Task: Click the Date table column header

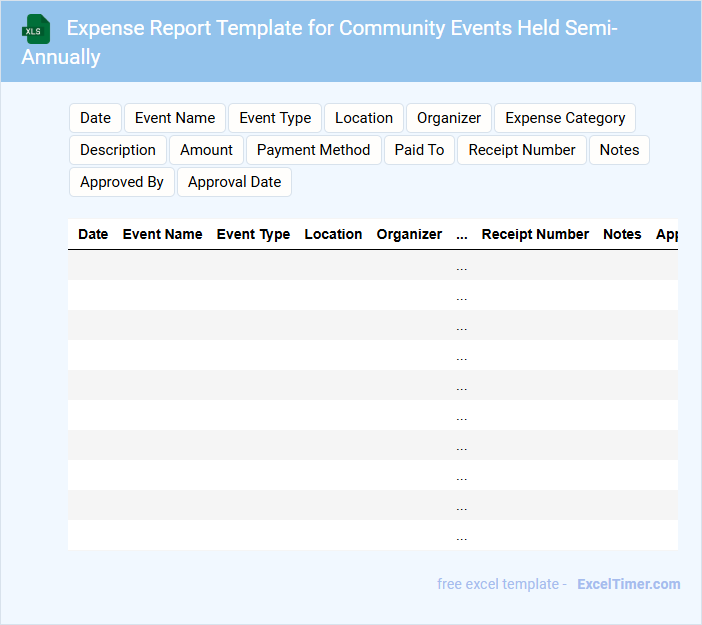Action: 93,234
